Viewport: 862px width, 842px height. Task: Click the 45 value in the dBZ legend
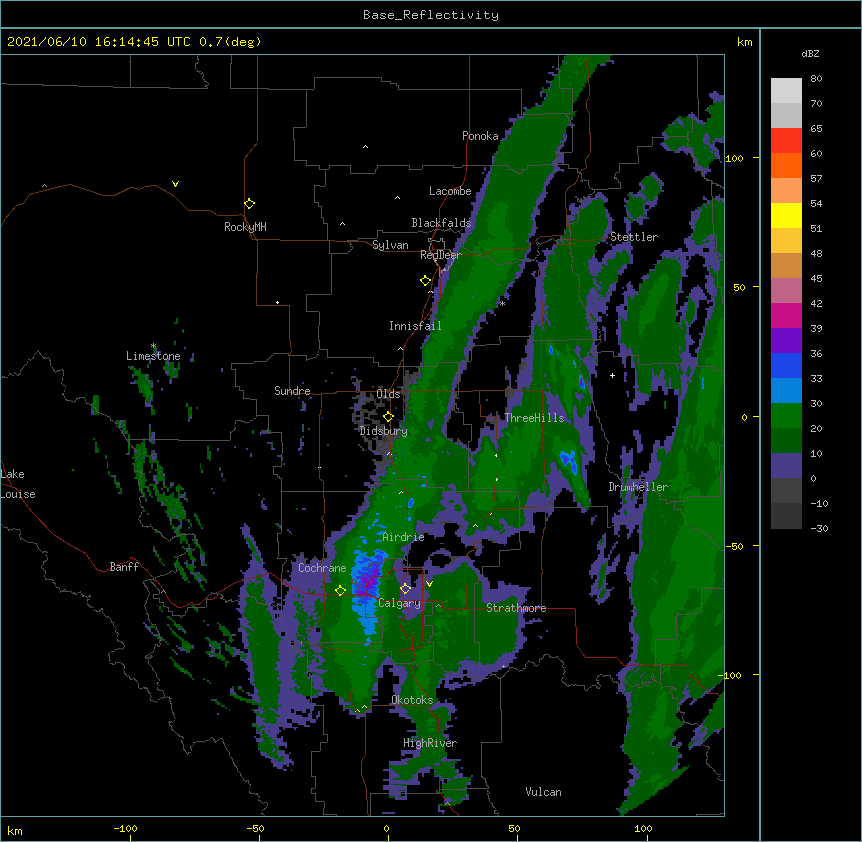click(x=816, y=279)
